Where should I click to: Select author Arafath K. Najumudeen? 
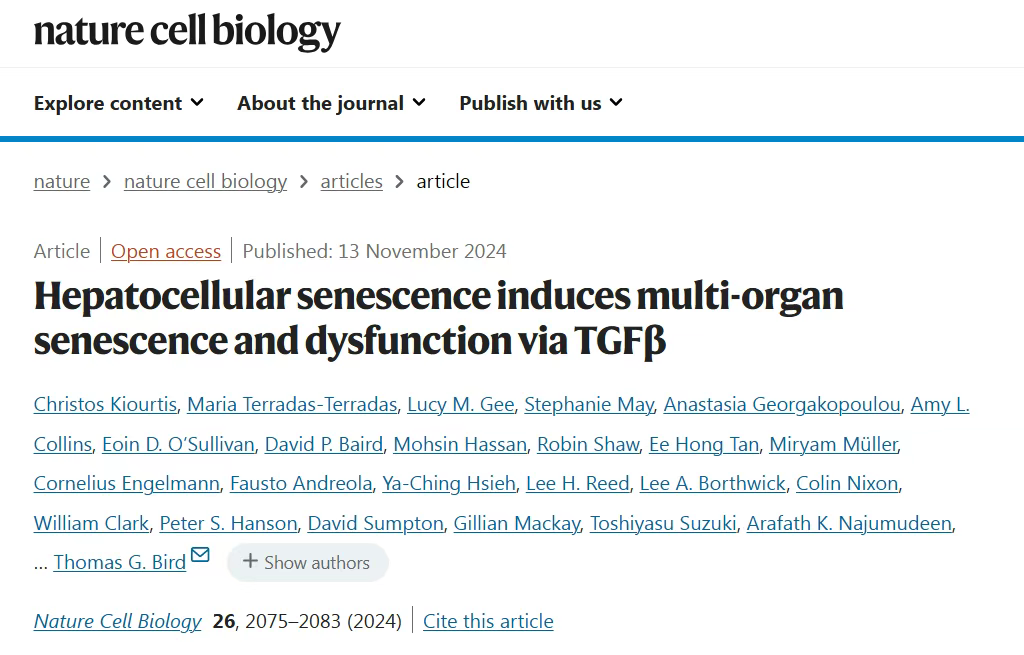tap(850, 523)
